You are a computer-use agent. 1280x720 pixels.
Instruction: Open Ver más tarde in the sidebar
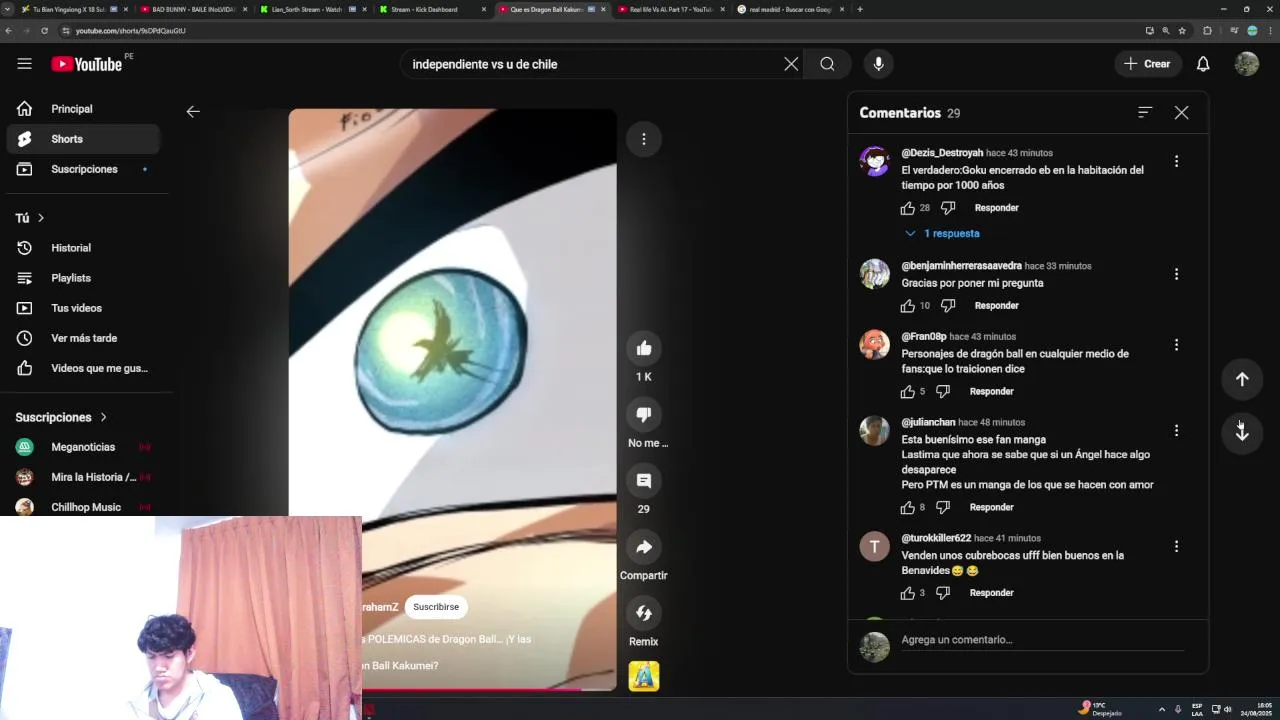83,338
